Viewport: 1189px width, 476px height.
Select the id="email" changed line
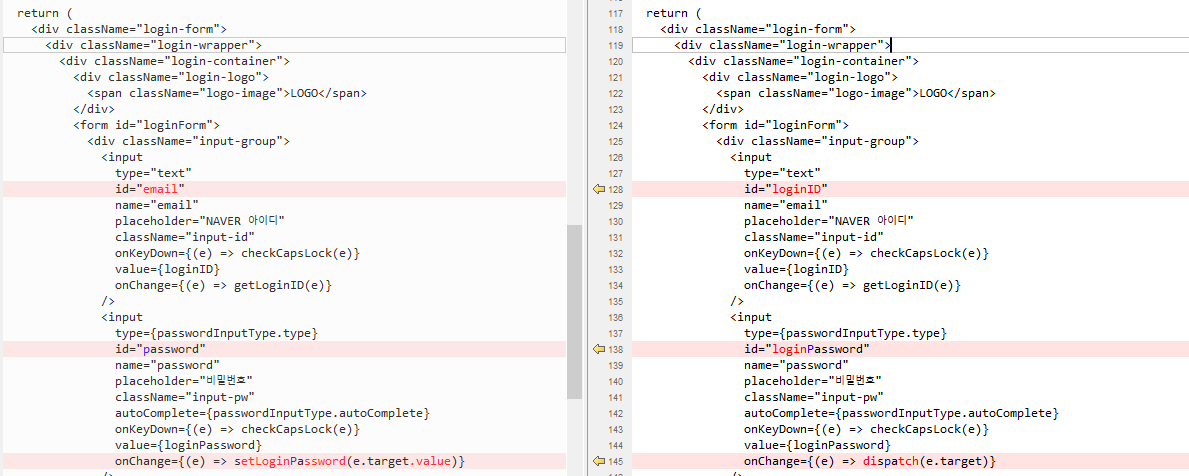[284, 189]
